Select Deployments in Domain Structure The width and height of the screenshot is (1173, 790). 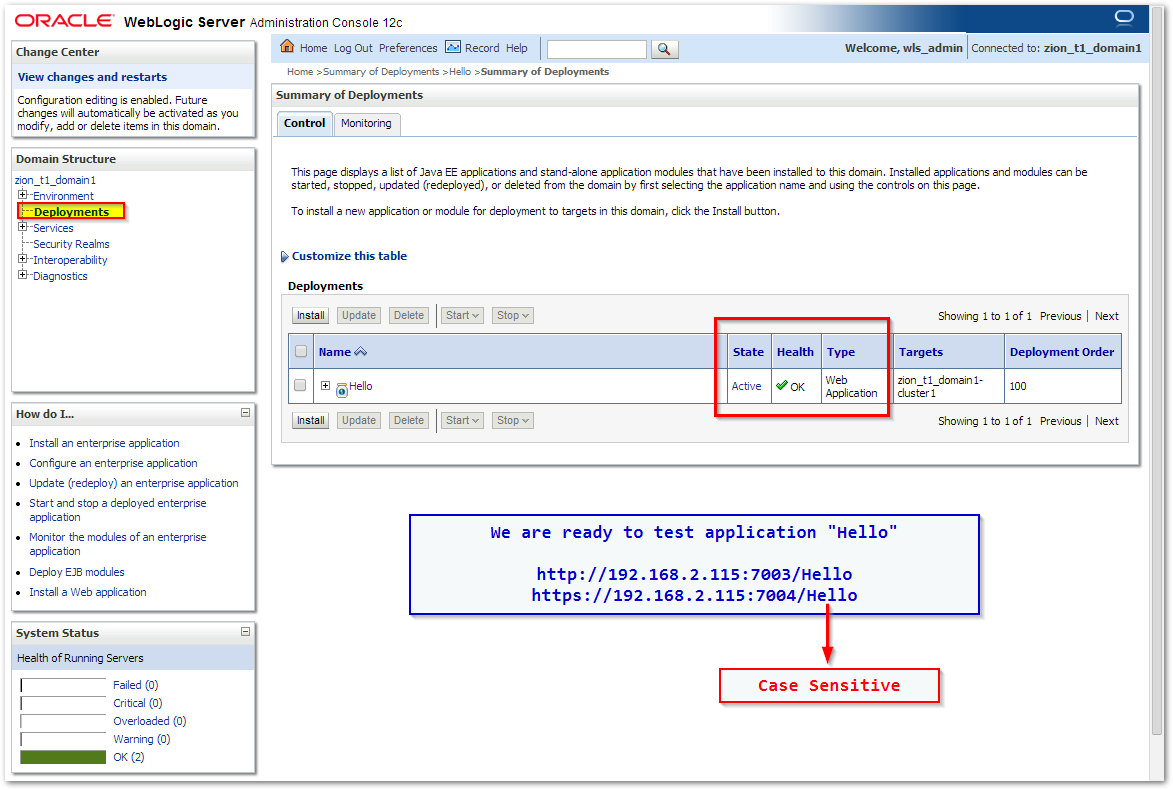(71, 212)
